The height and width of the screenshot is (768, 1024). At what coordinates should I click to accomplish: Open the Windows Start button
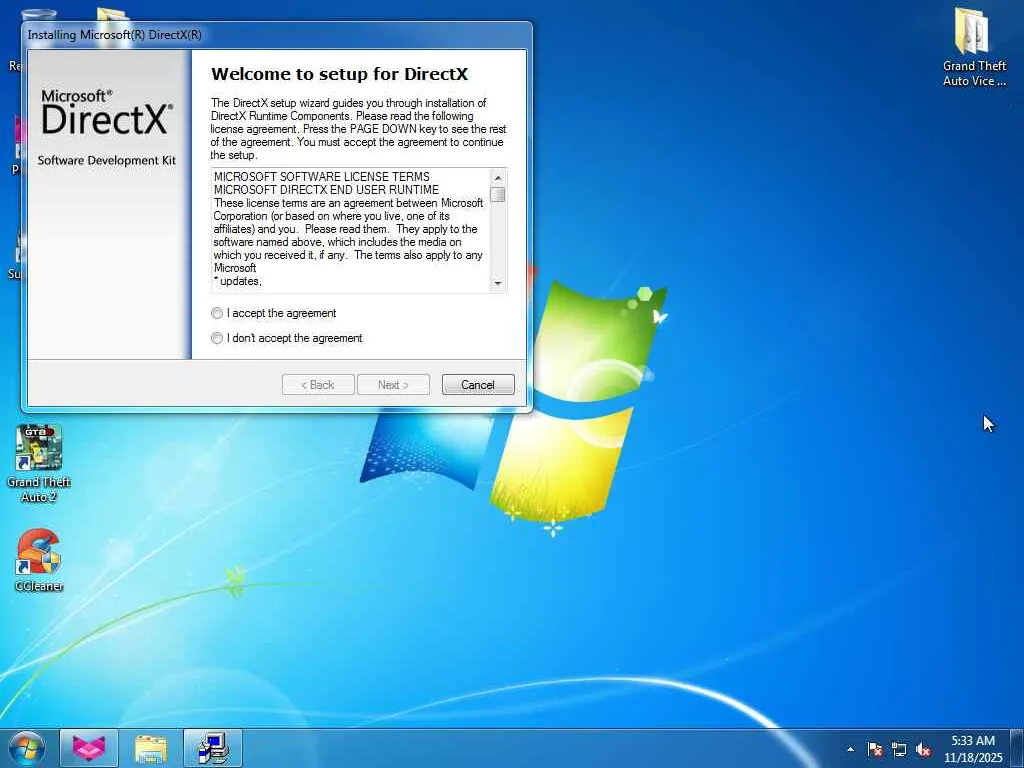[27, 748]
